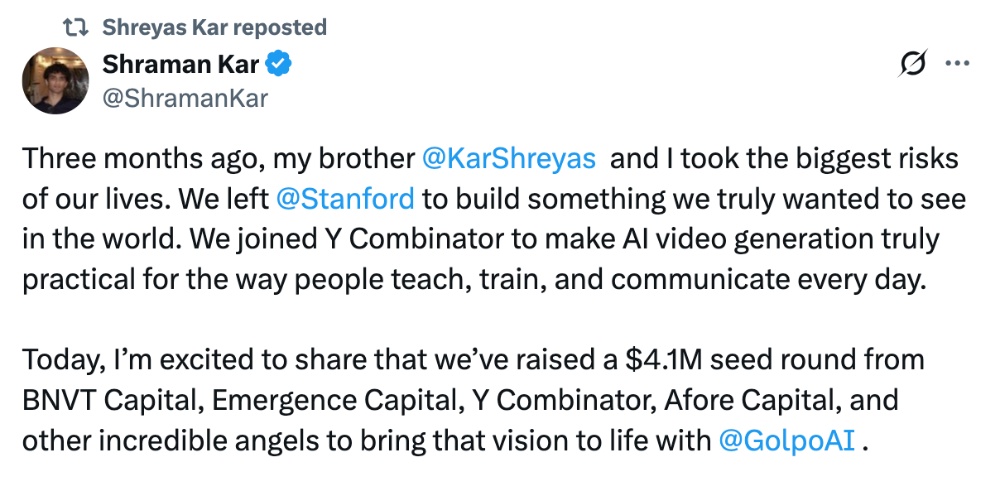Visit the @GolpoAI mention
Image resolution: width=1000 pixels, height=482 pixels.
click(x=787, y=440)
